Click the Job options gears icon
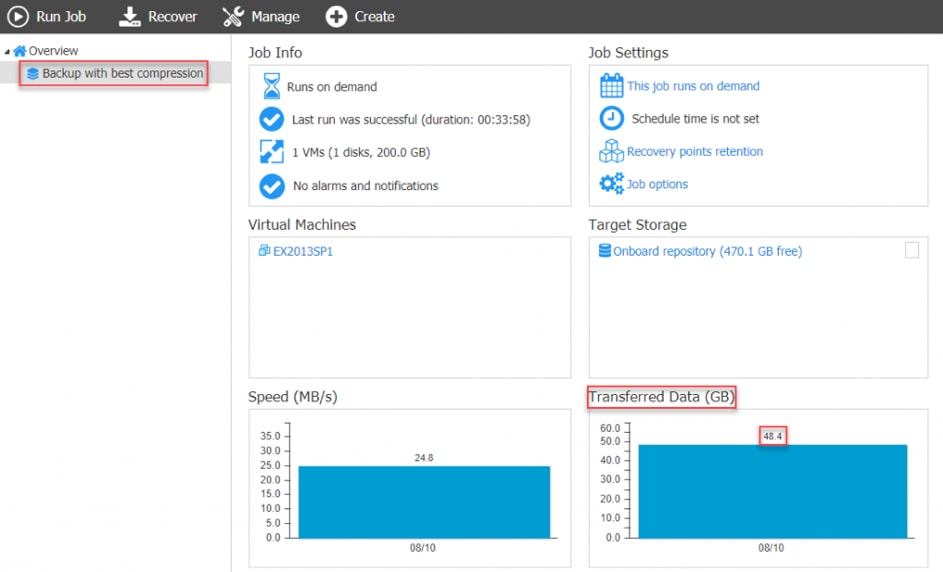Screen dimensions: 943x572 click(611, 184)
